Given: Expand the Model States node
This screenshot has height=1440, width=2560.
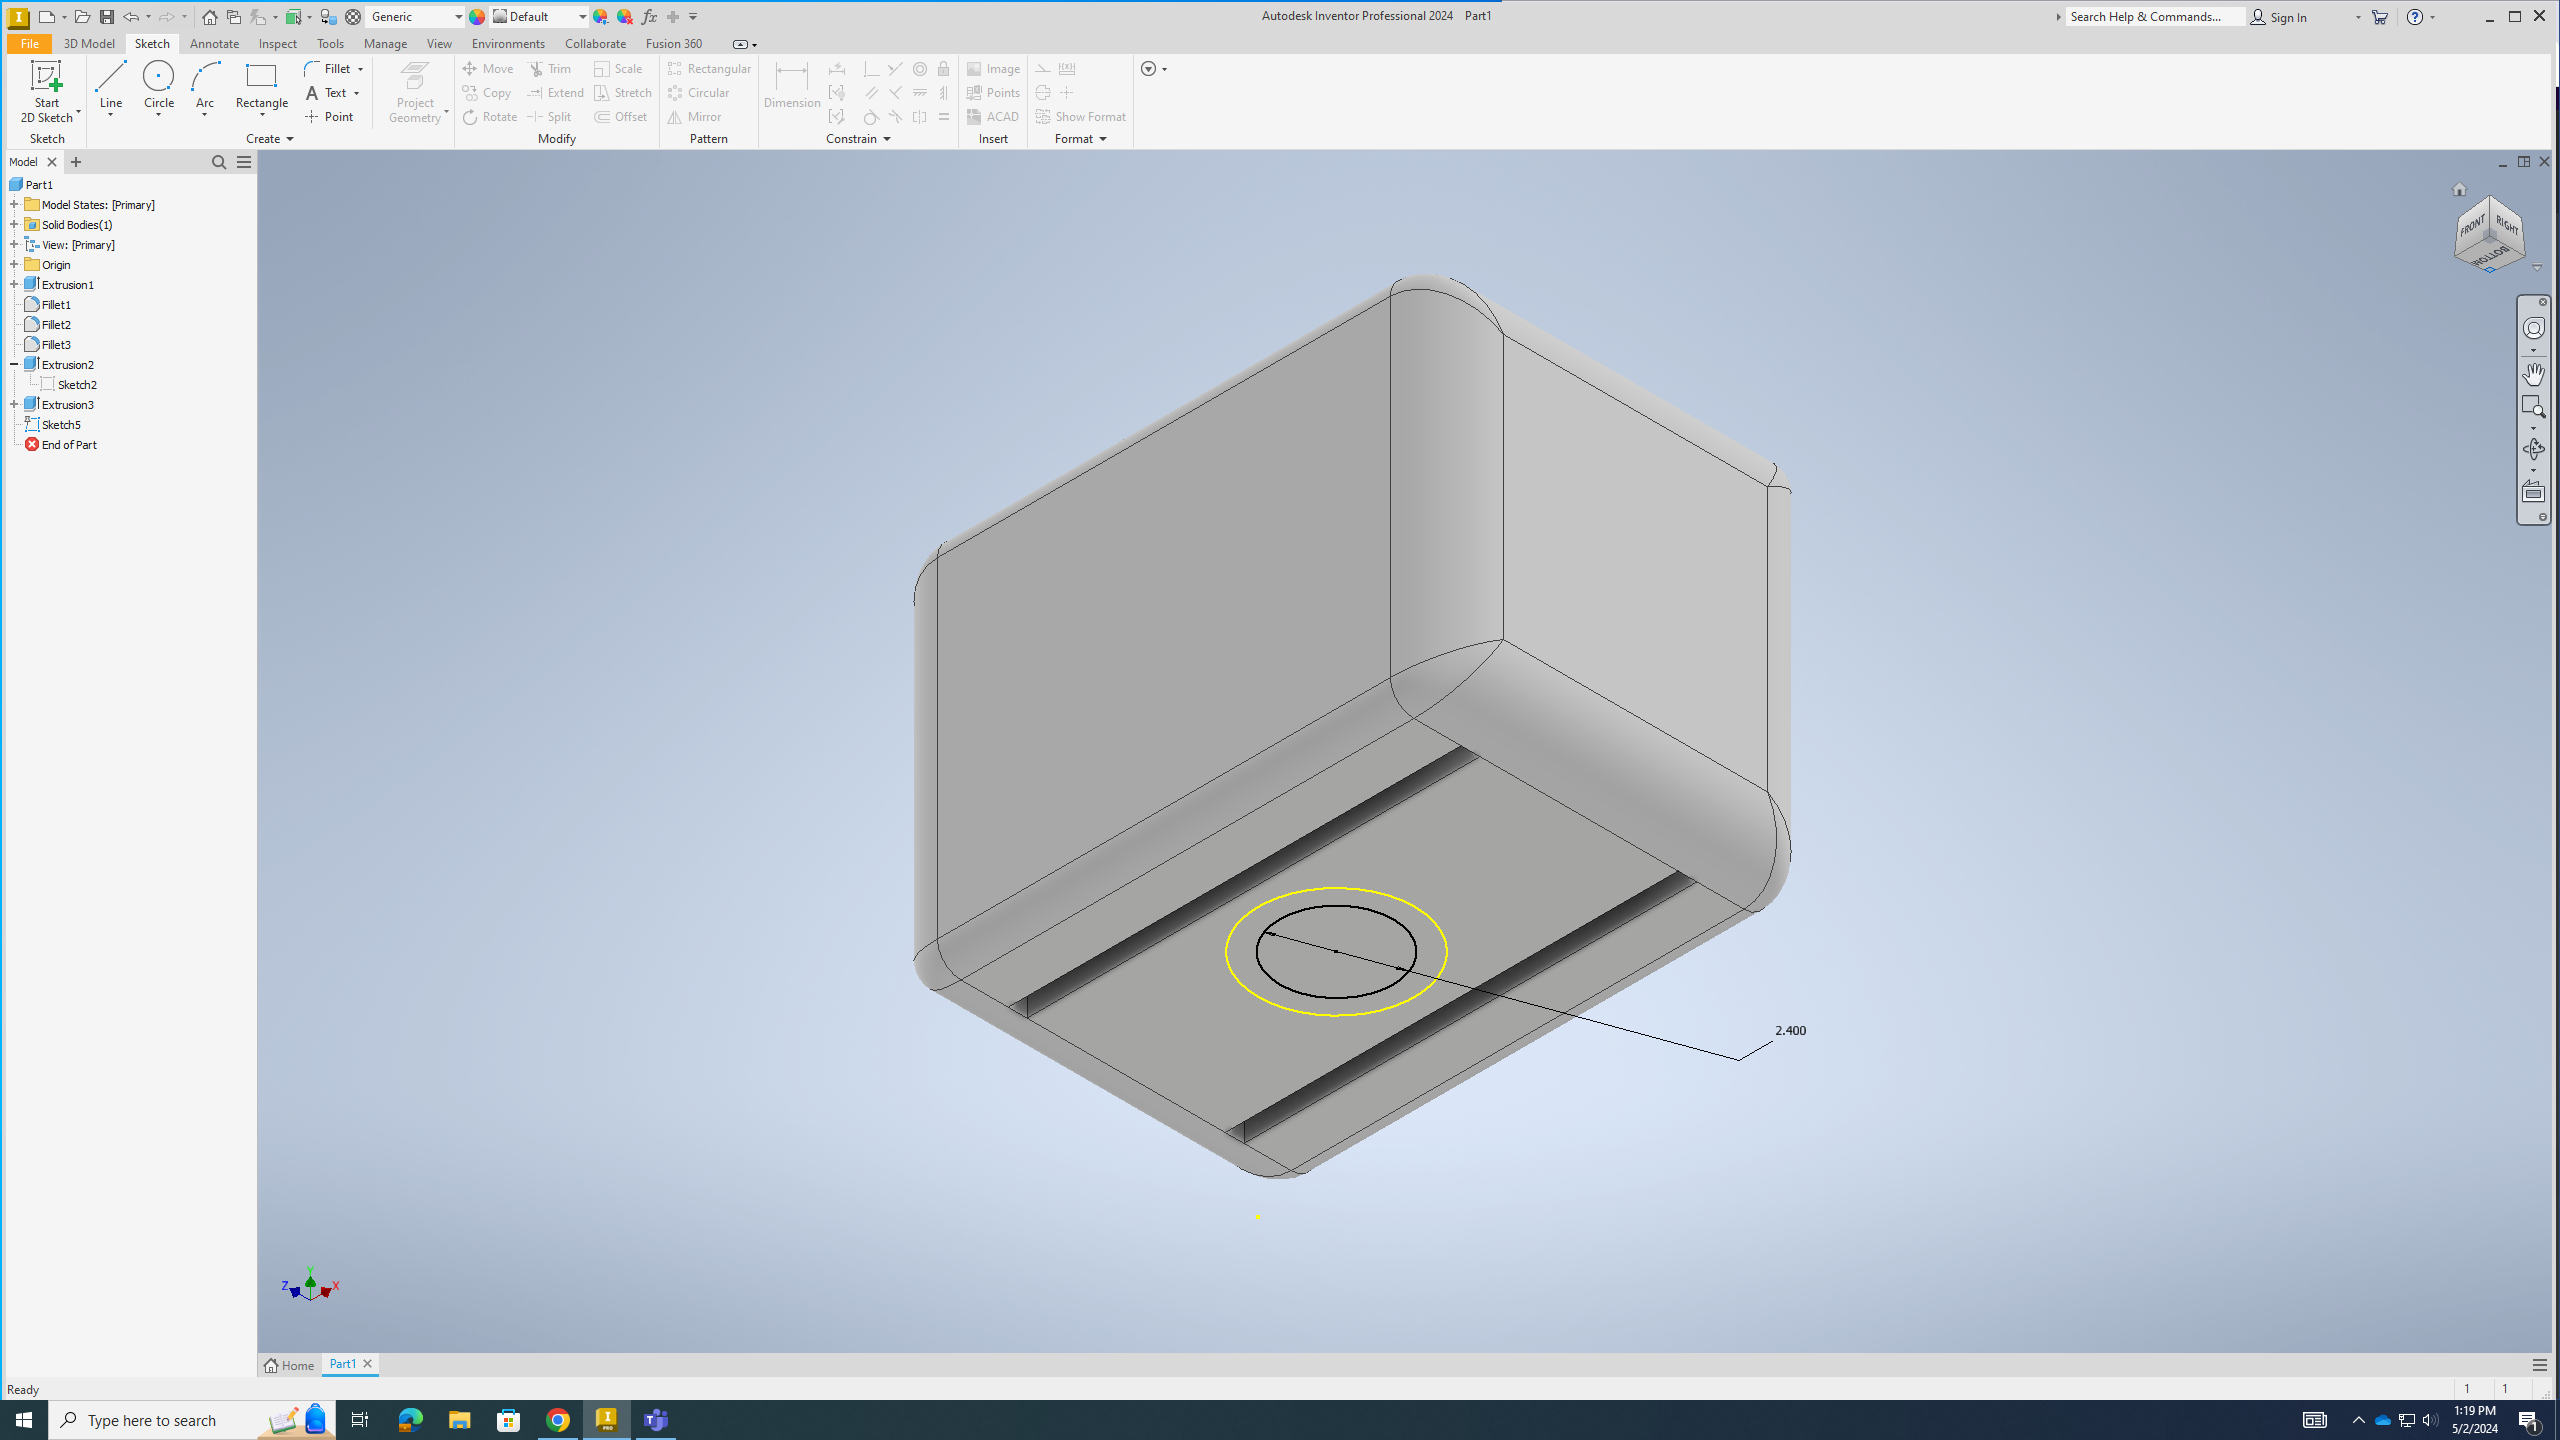Looking at the screenshot, I should pos(14,205).
